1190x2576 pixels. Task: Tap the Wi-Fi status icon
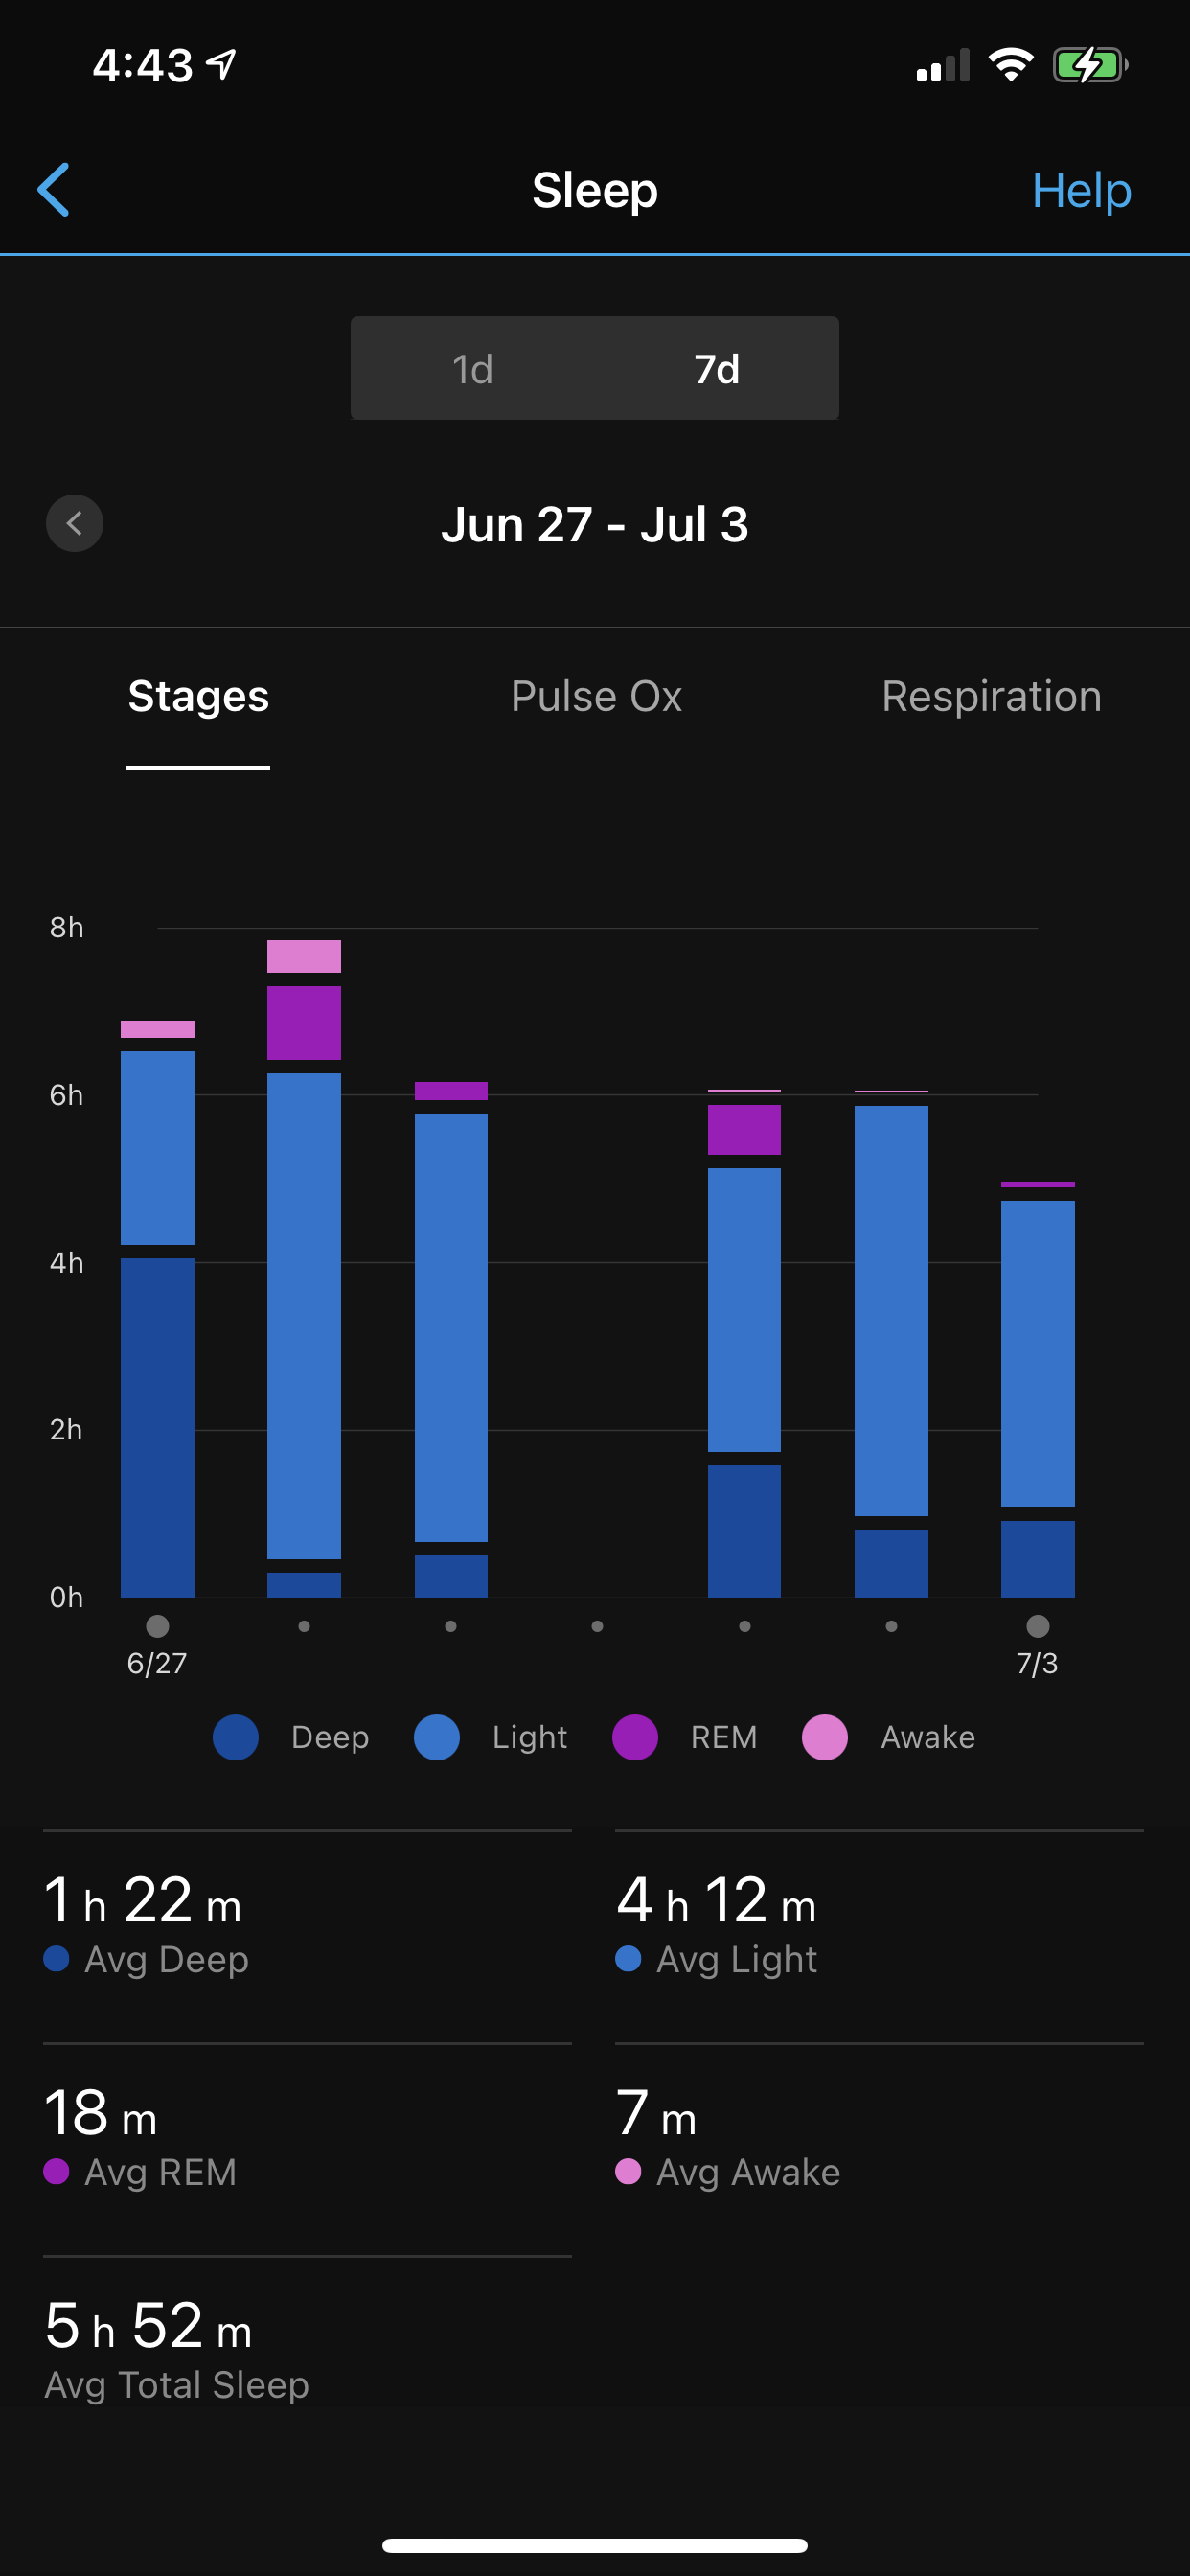coord(1010,66)
